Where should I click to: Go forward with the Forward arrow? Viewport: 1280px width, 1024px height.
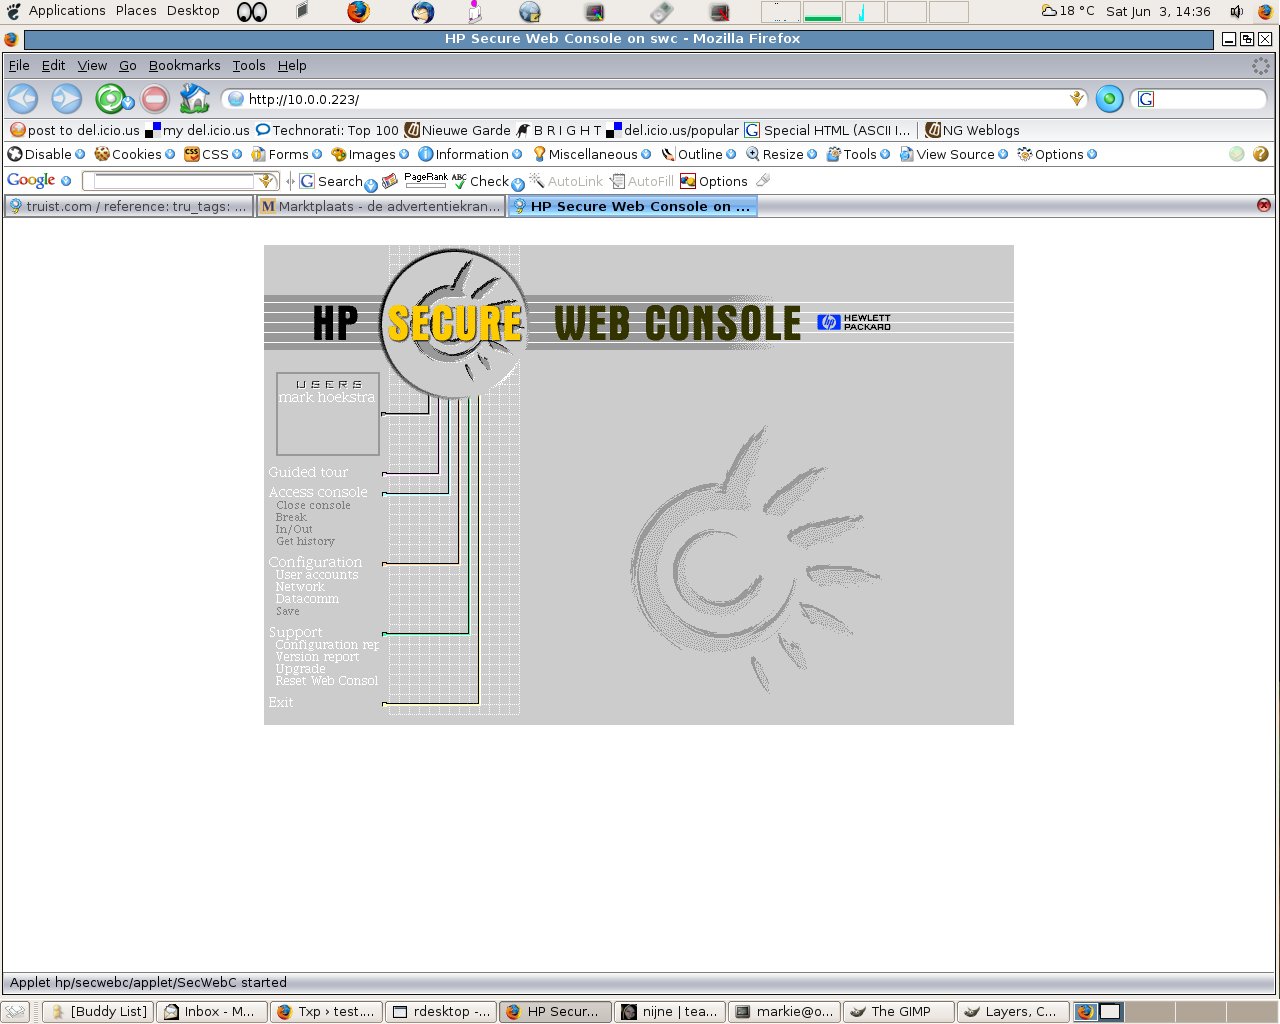pyautogui.click(x=66, y=99)
